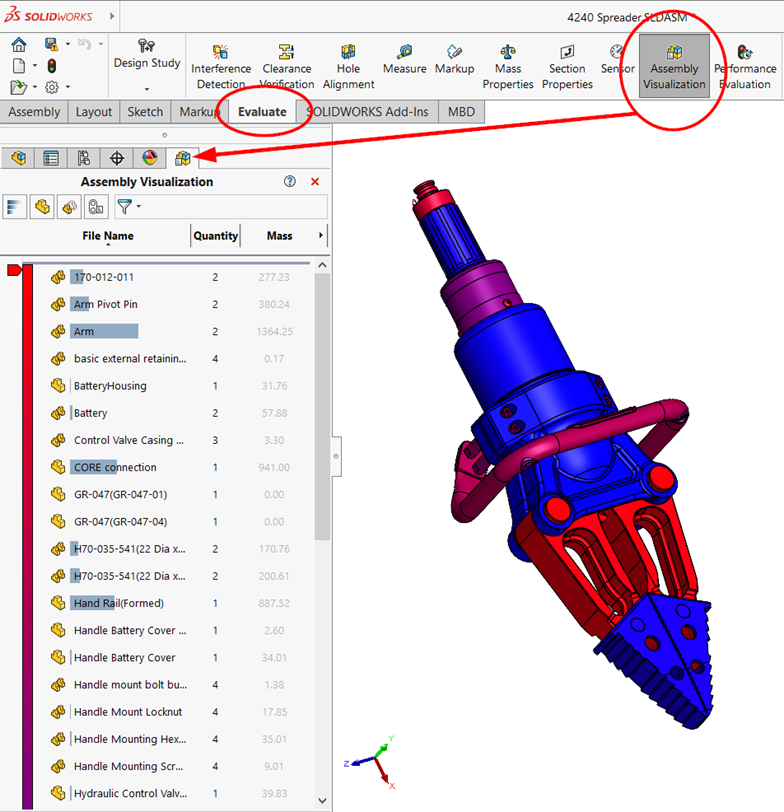This screenshot has width=784, height=812.
Task: Switch to DisplayManager tab
Action: pos(149,158)
